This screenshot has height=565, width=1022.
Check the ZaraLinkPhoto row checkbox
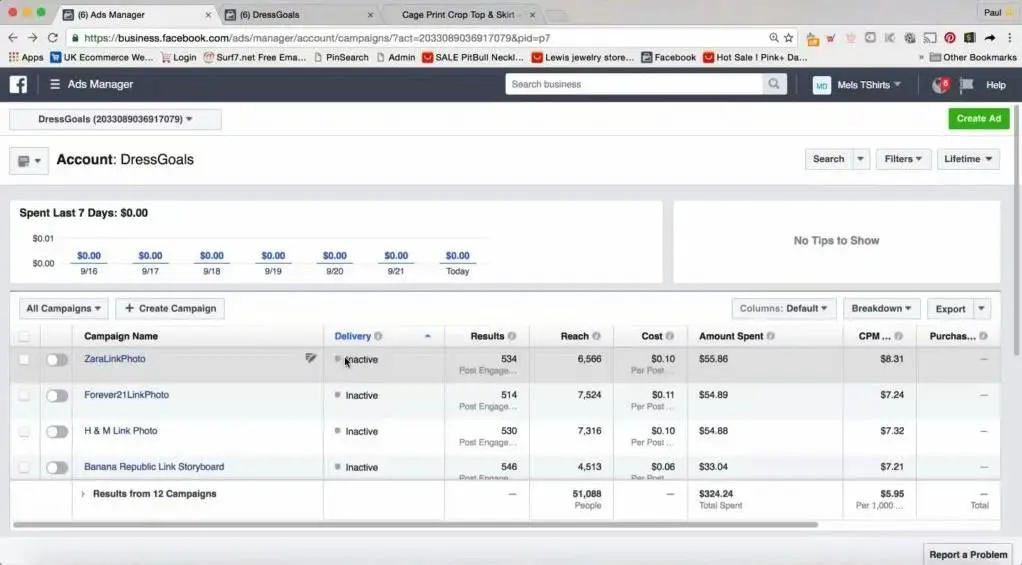pyautogui.click(x=24, y=360)
